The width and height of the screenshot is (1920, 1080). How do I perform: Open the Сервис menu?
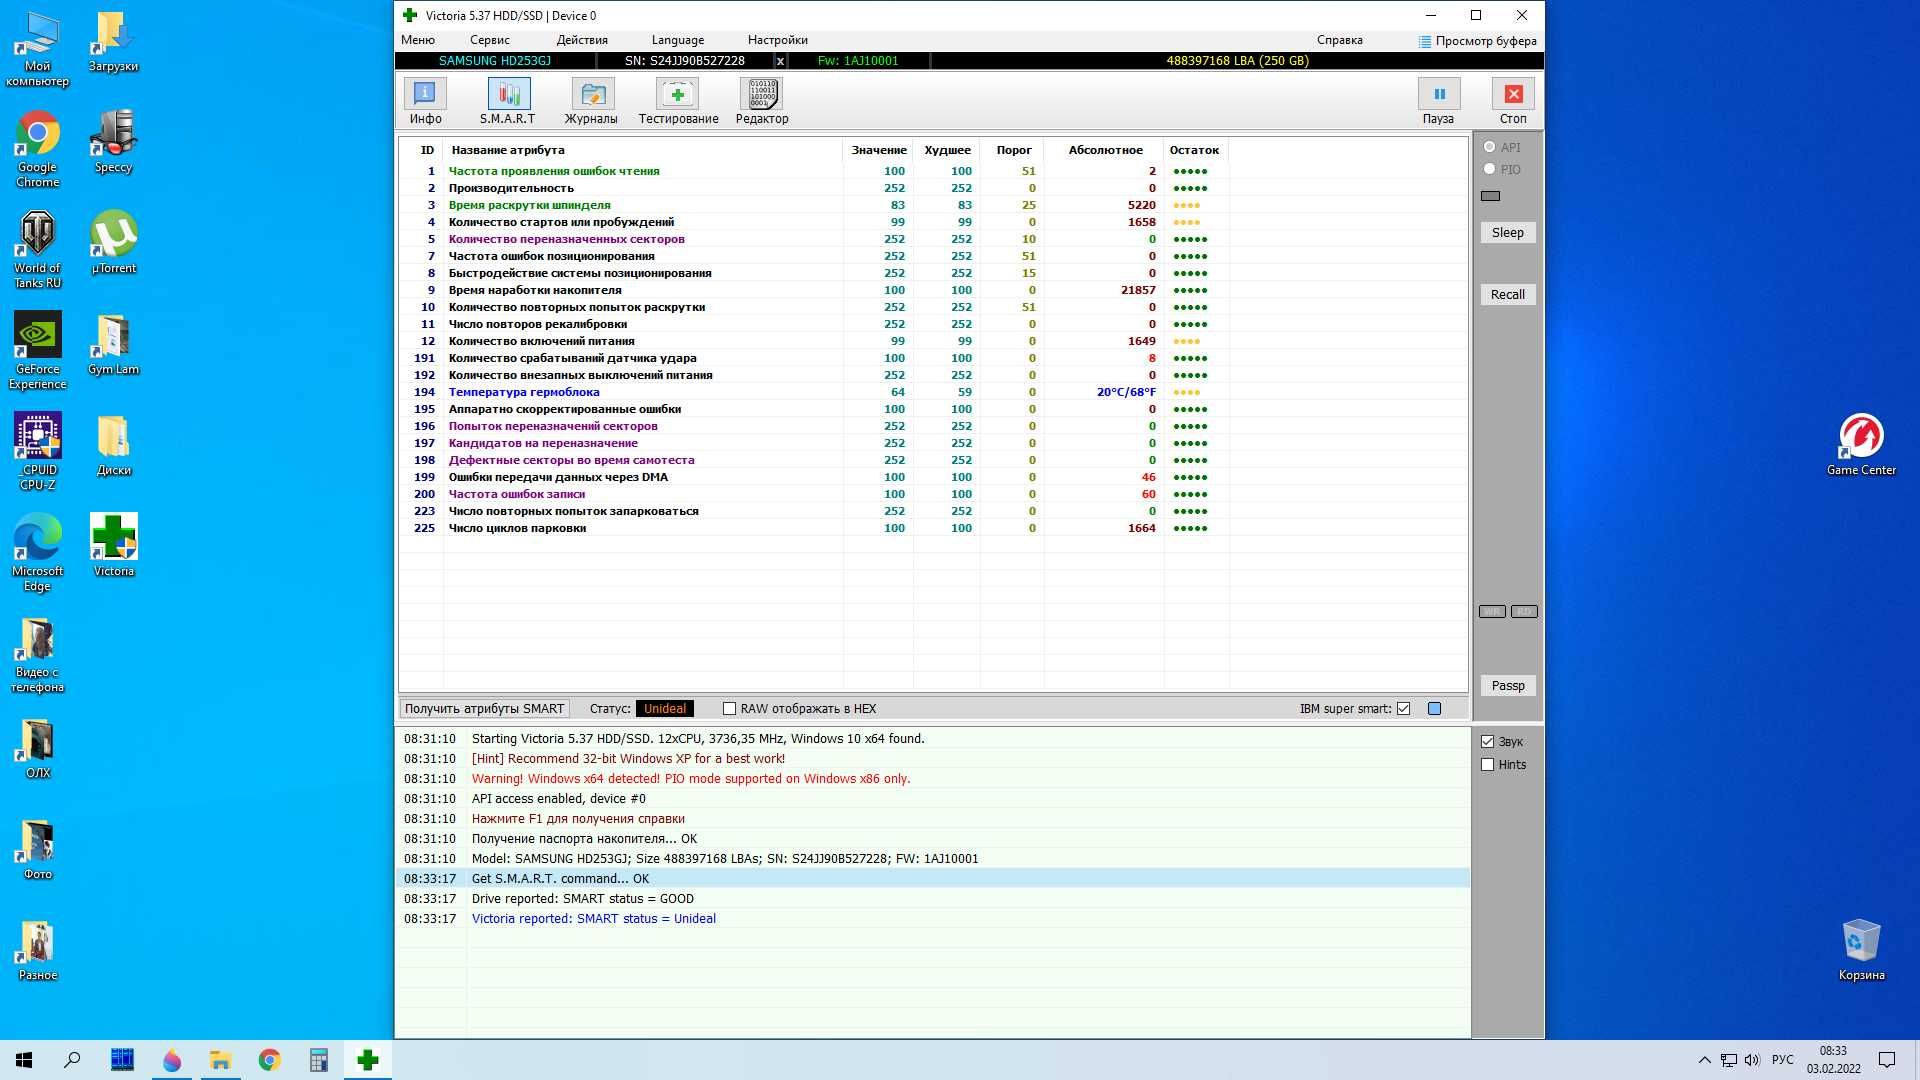point(490,40)
